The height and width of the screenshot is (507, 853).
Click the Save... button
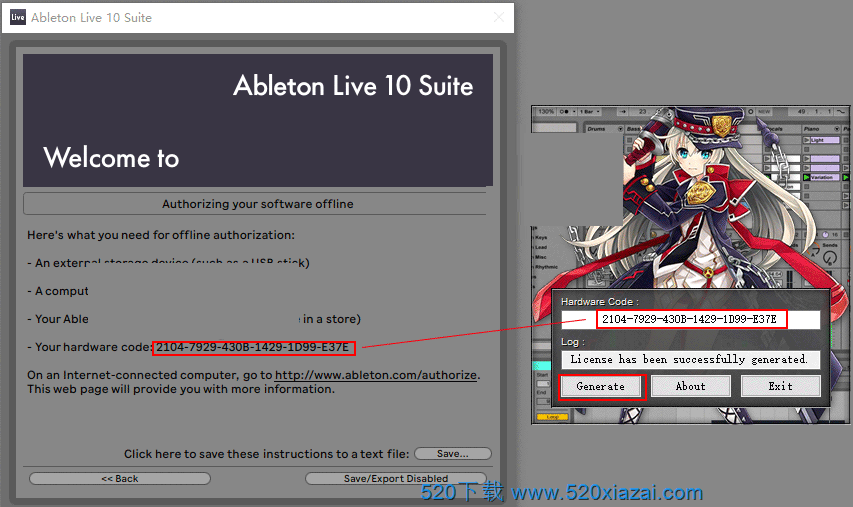coord(452,454)
